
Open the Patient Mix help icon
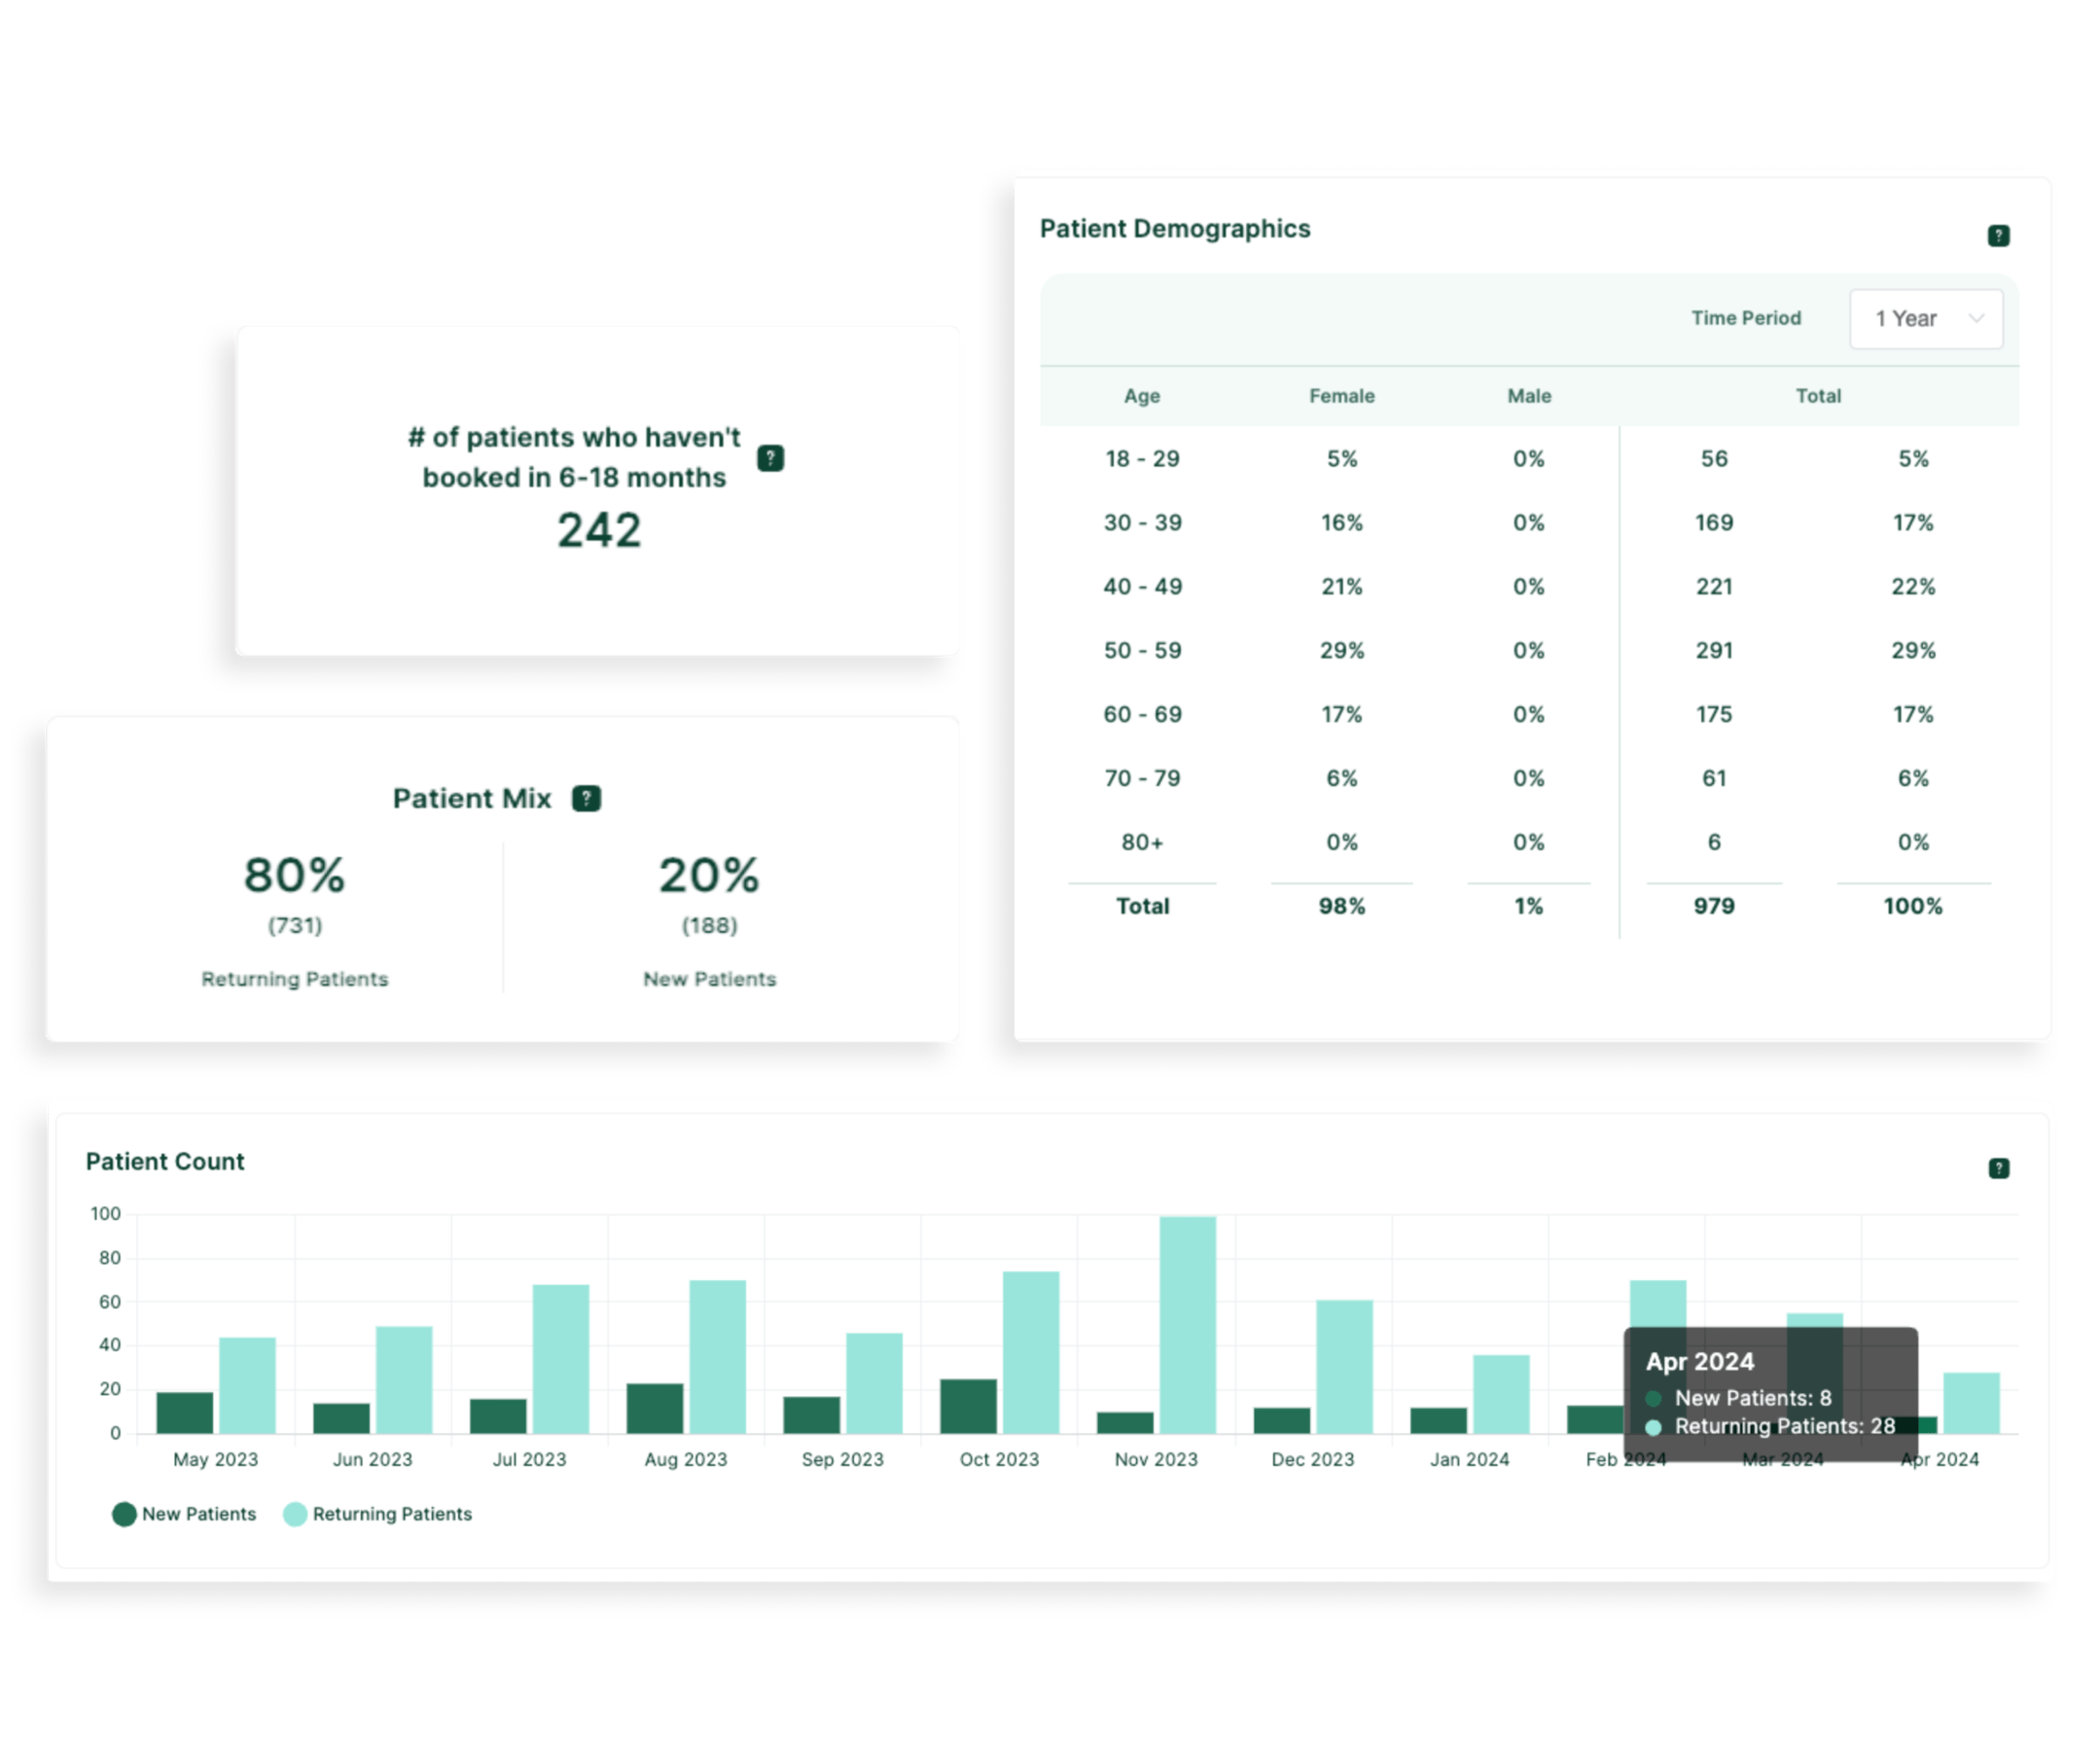coord(586,798)
